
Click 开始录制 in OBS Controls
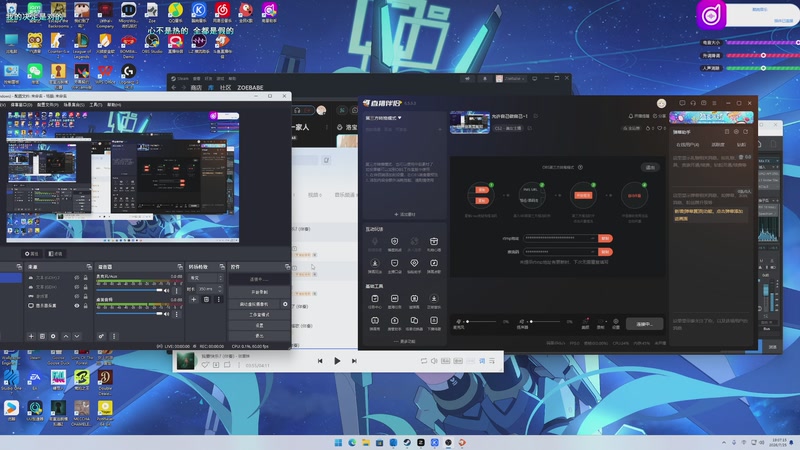click(260, 292)
